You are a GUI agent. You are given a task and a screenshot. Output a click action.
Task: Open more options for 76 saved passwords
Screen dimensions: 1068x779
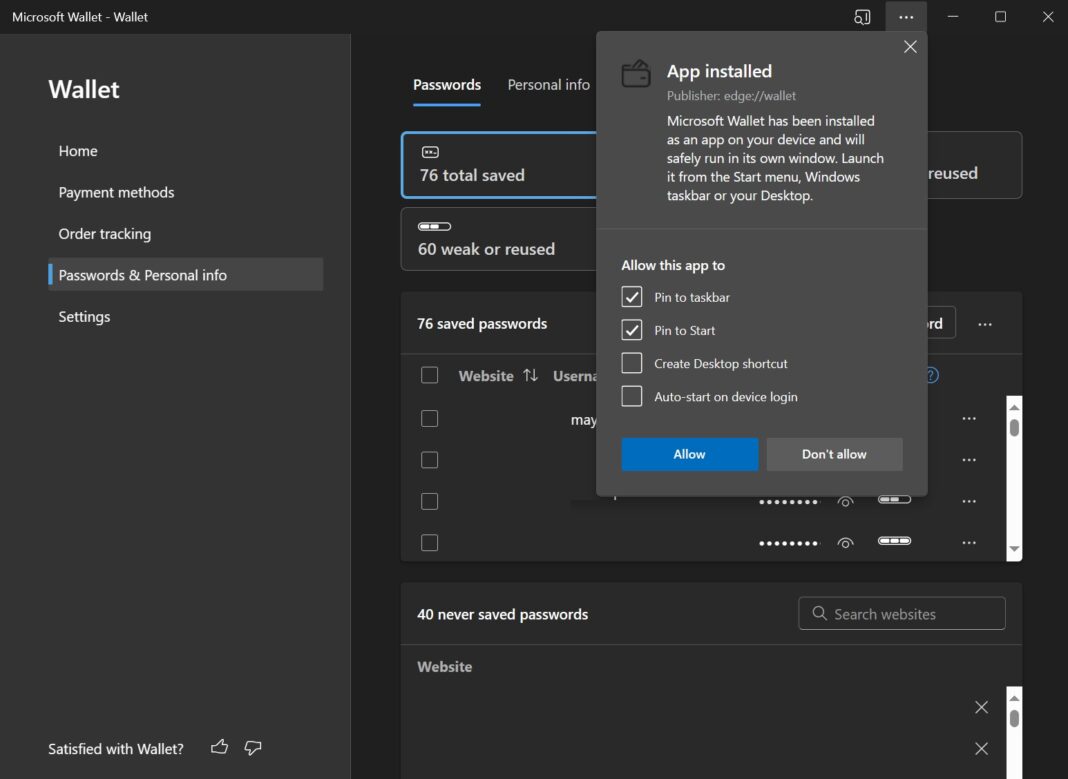(986, 322)
